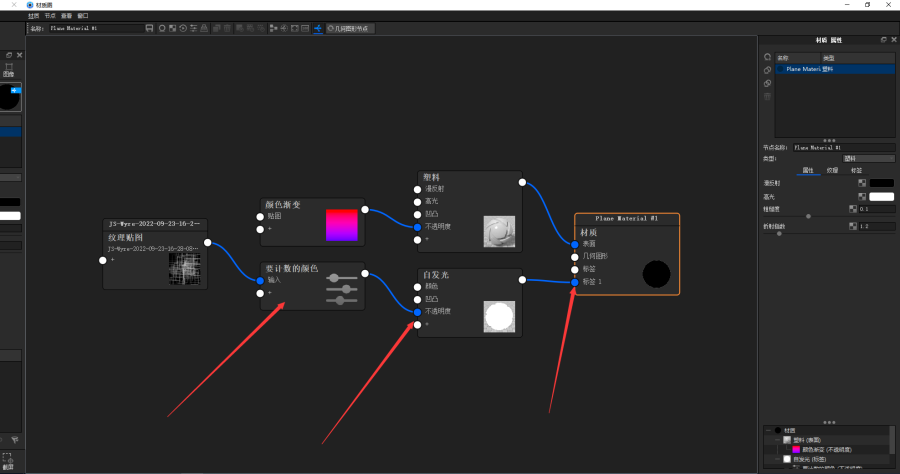Screen dimensions: 900x474
Task: Collapse the 材质 root tree node
Action: [x=767, y=430]
